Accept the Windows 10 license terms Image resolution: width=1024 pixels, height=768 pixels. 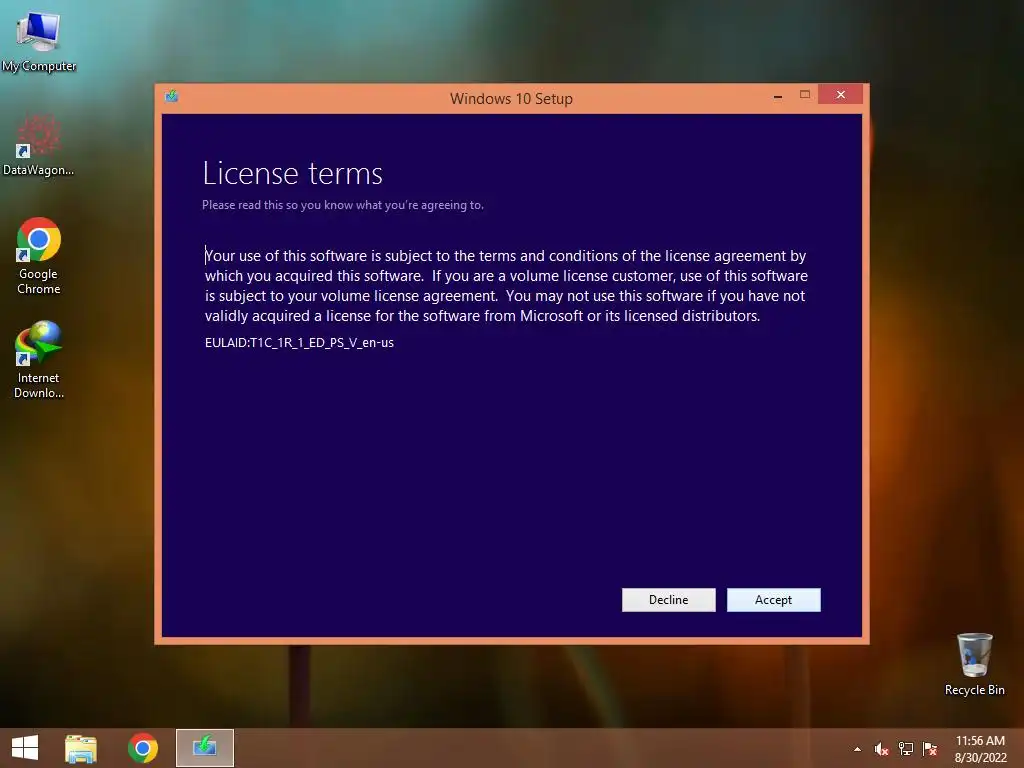click(773, 600)
